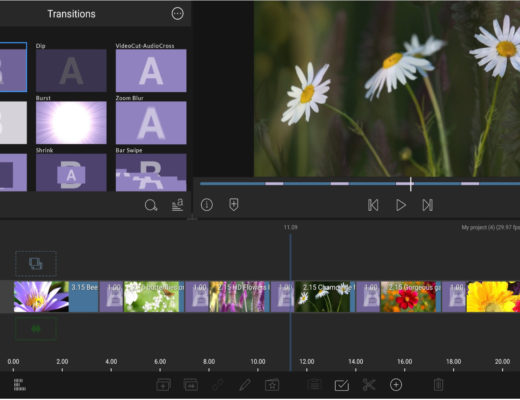Click the 11.09 playhead time label
The width and height of the screenshot is (520, 400).
tap(290, 227)
